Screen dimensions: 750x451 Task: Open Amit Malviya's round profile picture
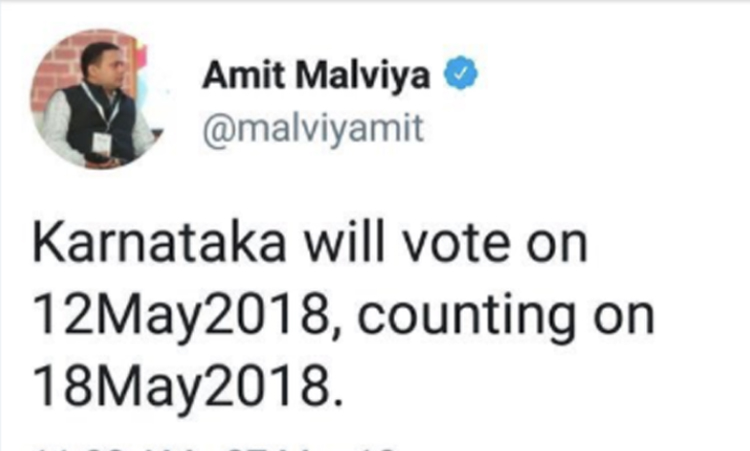(x=96, y=103)
